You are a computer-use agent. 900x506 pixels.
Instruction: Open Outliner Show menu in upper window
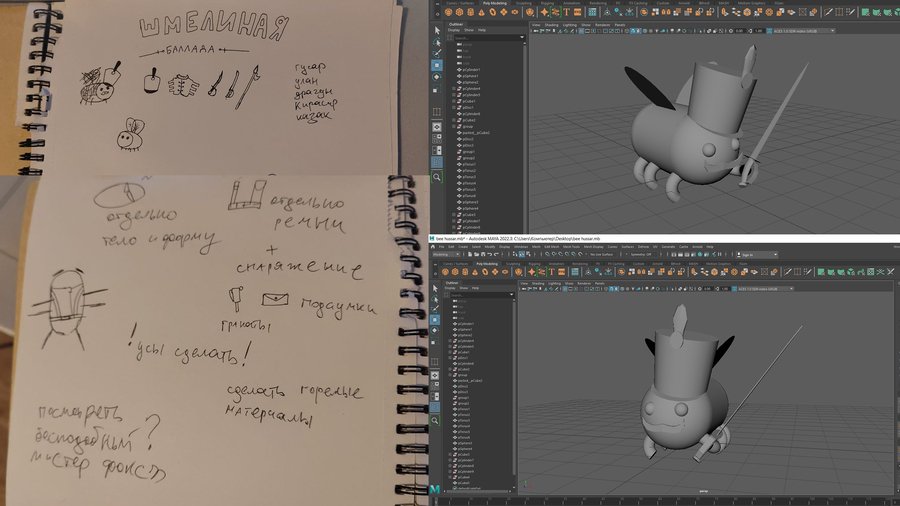pos(469,30)
